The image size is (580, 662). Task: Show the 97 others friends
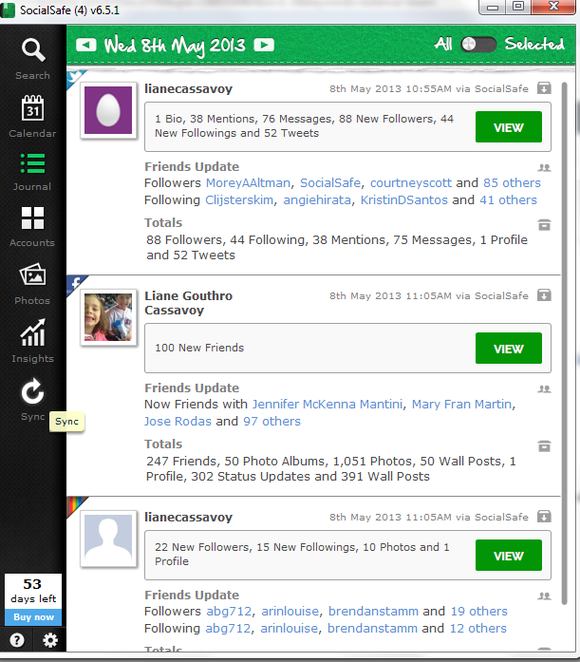click(272, 421)
